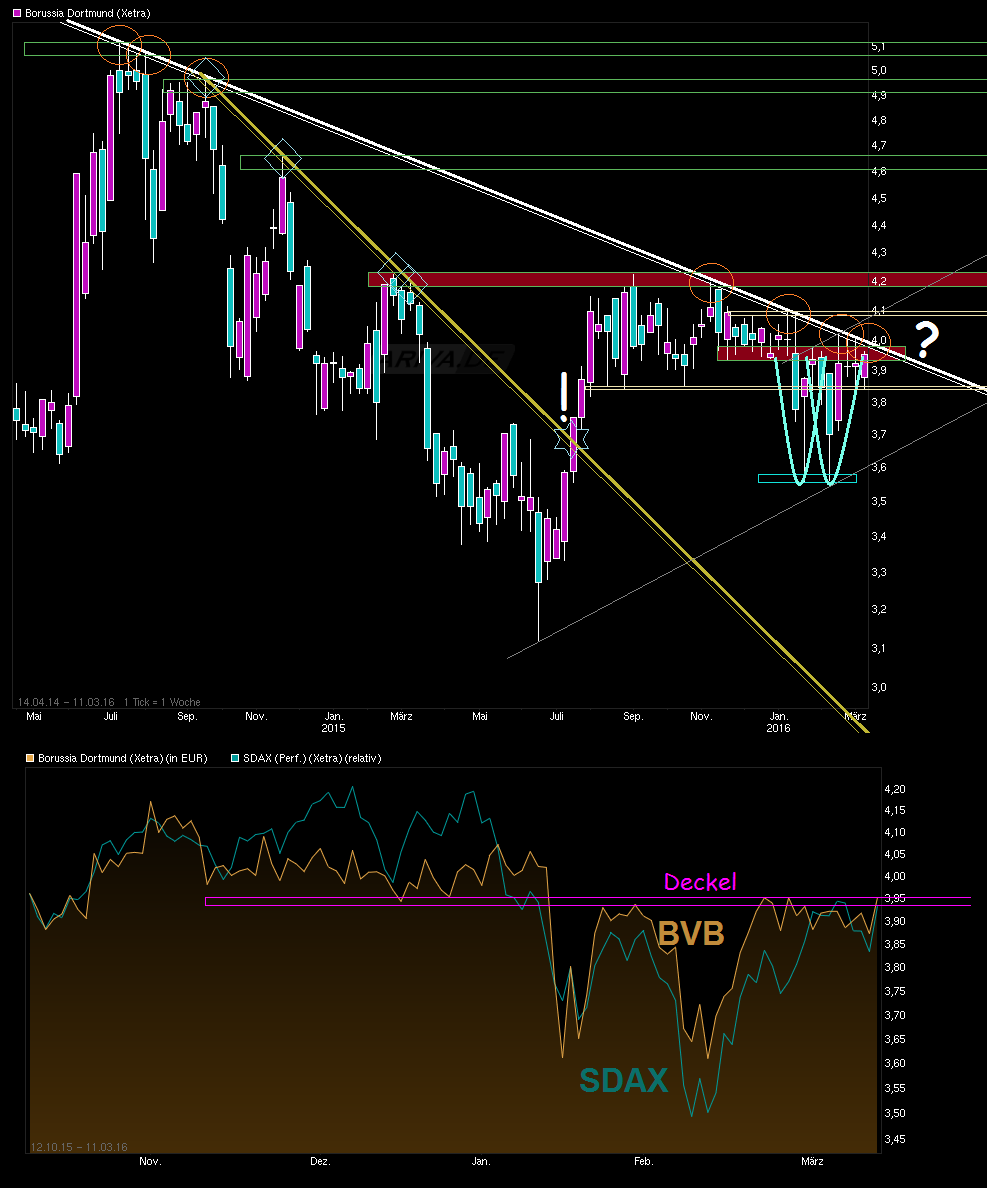Image resolution: width=987 pixels, height=1188 pixels.
Task: Click the '3,65' value on the comparison chart axis
Action: pos(895,1040)
